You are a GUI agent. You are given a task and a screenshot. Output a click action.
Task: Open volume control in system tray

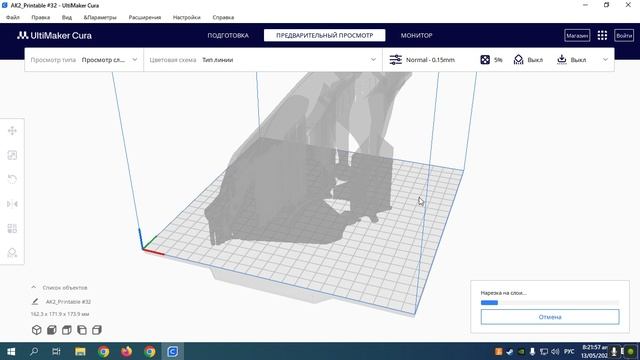555,351
